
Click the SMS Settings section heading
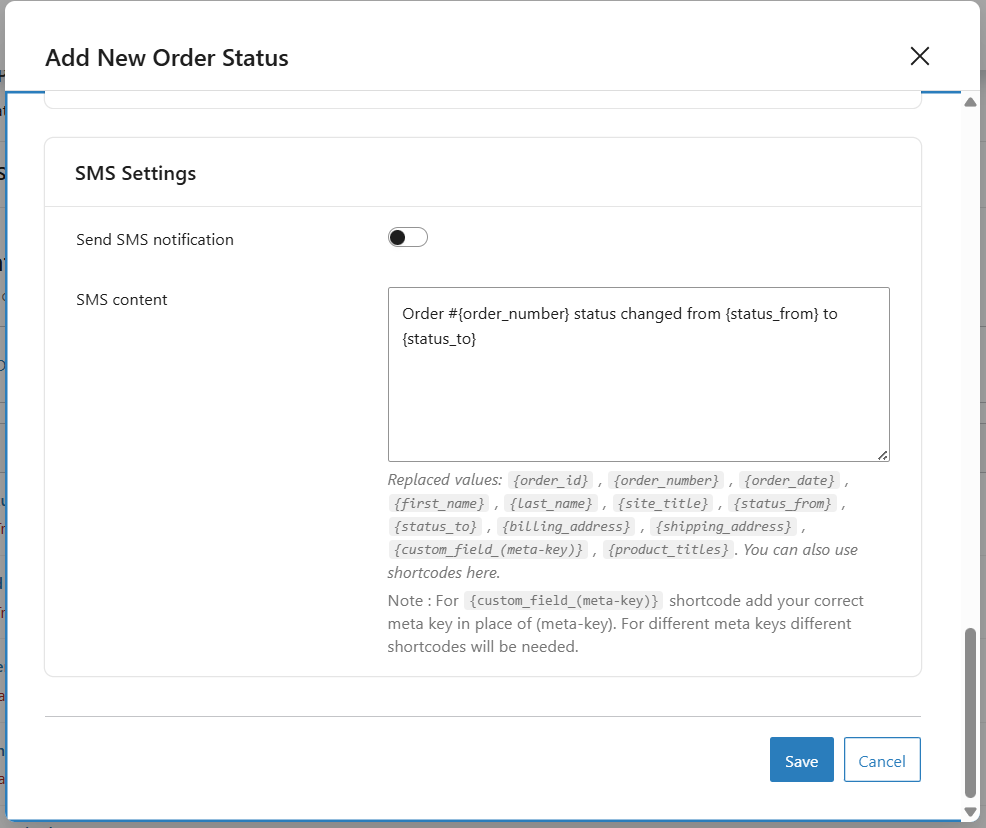(x=136, y=173)
